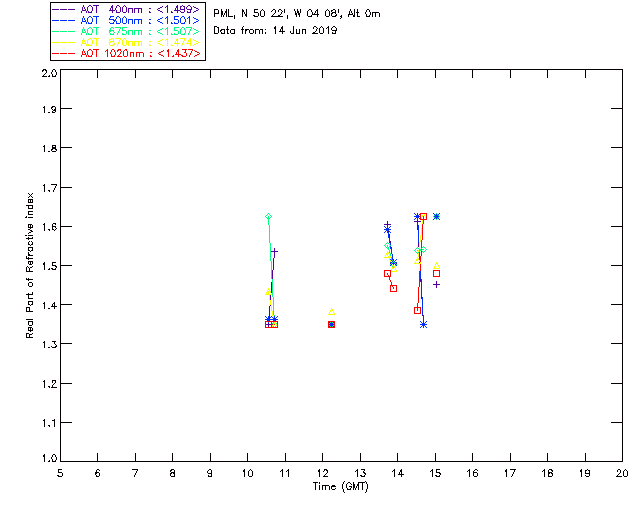Click y-axis tick label 1.3
This screenshot has height=512, width=640.
tap(49, 344)
